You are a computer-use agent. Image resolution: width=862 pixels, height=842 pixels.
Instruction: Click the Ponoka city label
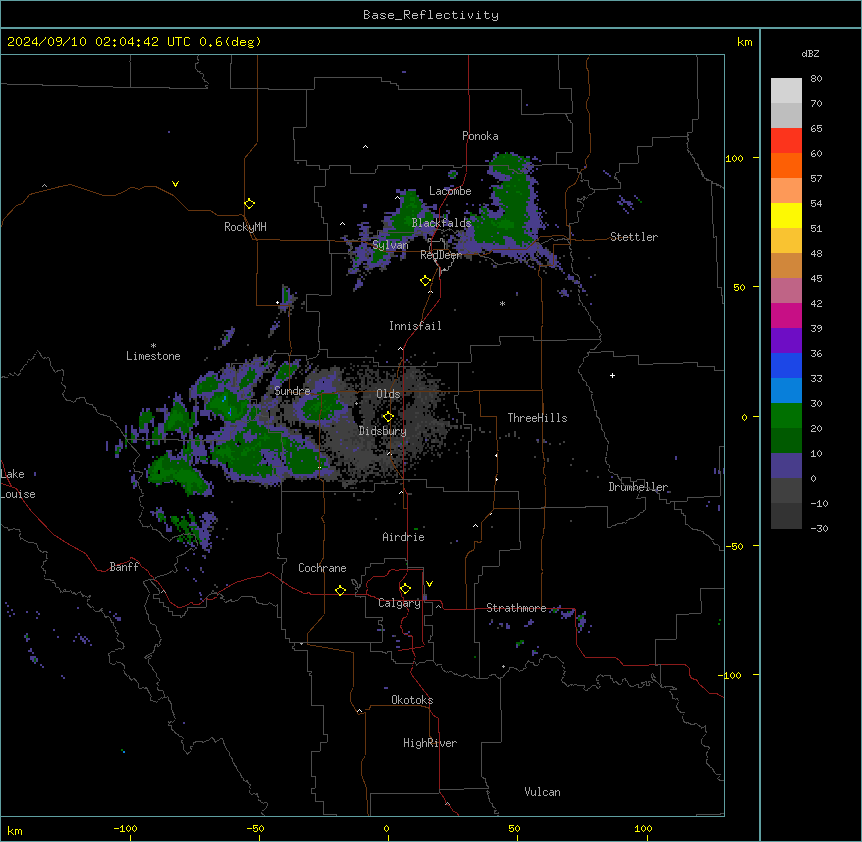tap(480, 136)
